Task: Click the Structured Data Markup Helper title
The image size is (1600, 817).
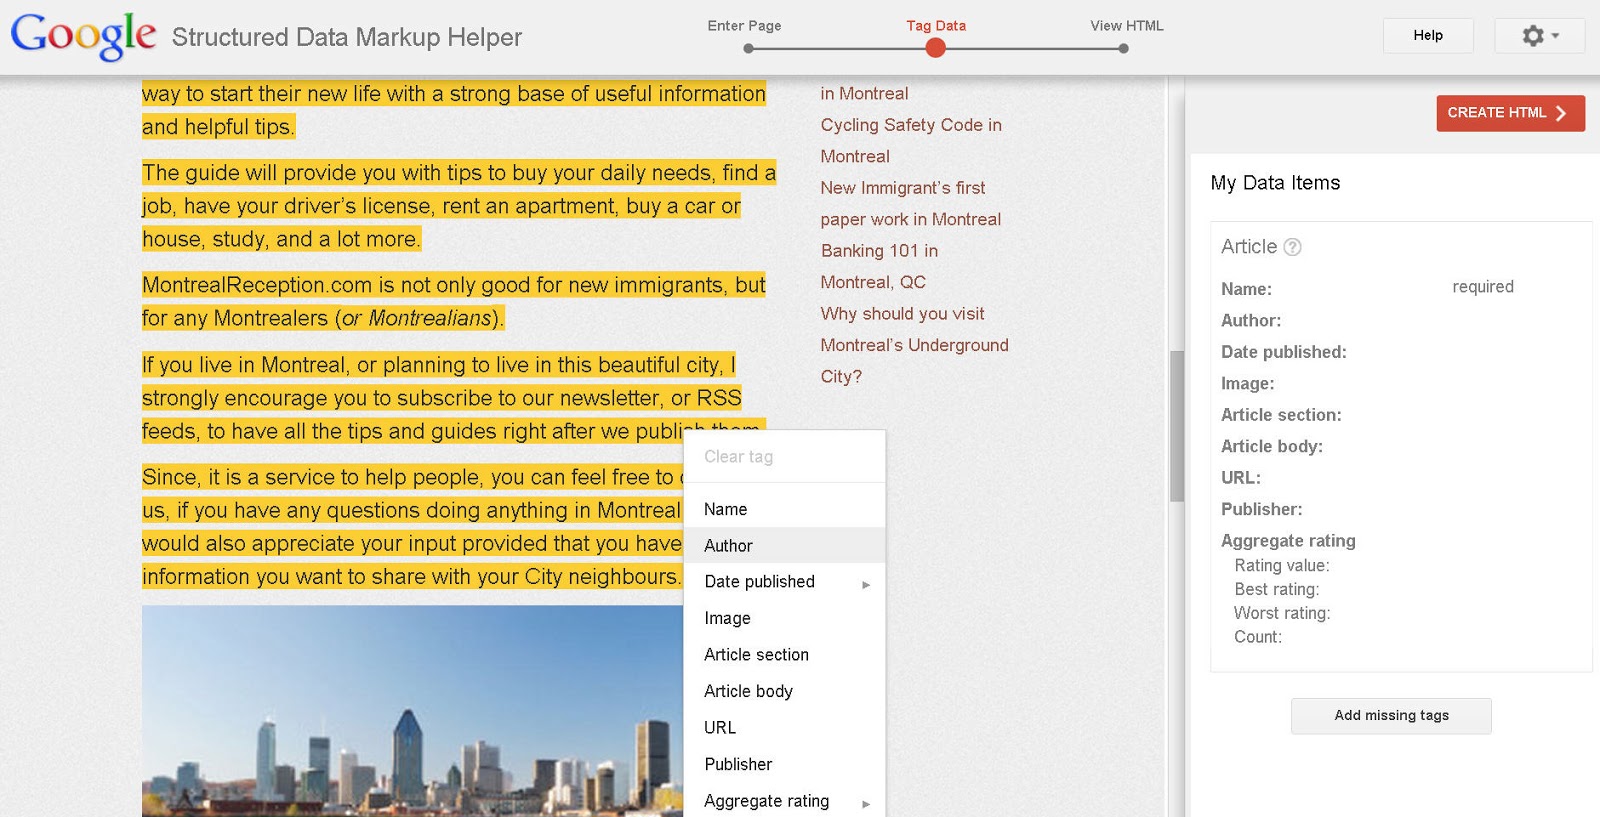Action: pyautogui.click(x=347, y=37)
